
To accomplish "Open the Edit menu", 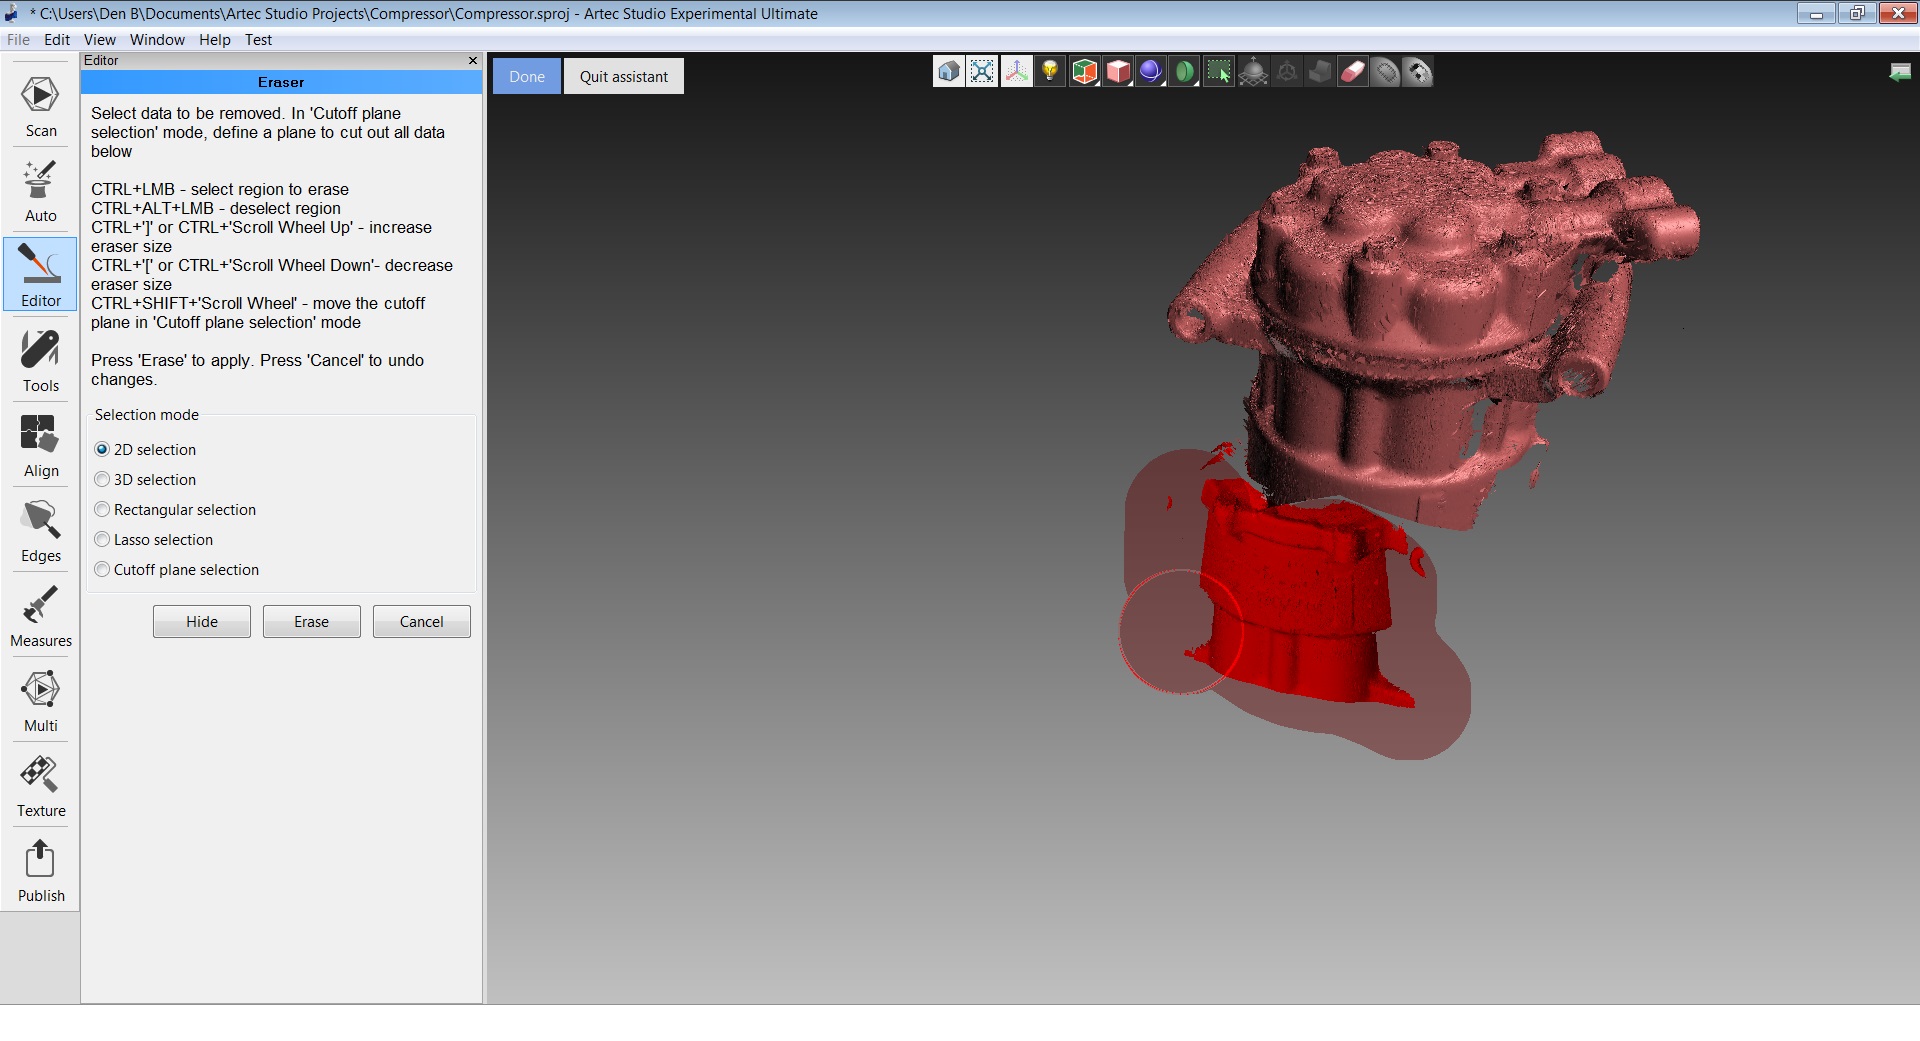I will pyautogui.click(x=57, y=40).
